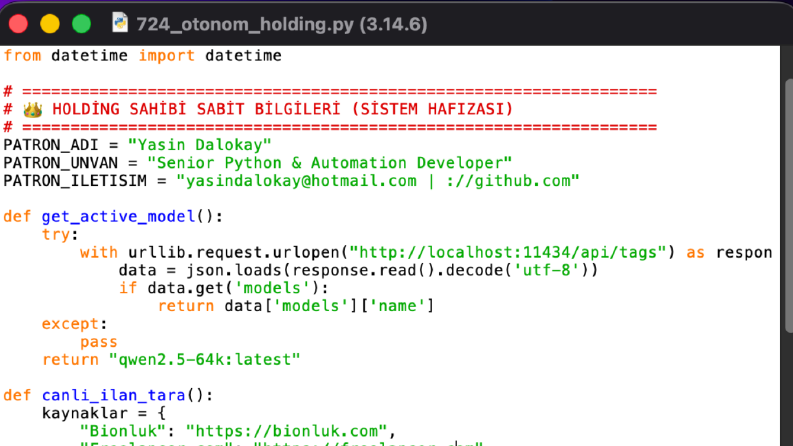
Task: Click the "qwen2.5-64k:latest" string
Action: [205, 360]
